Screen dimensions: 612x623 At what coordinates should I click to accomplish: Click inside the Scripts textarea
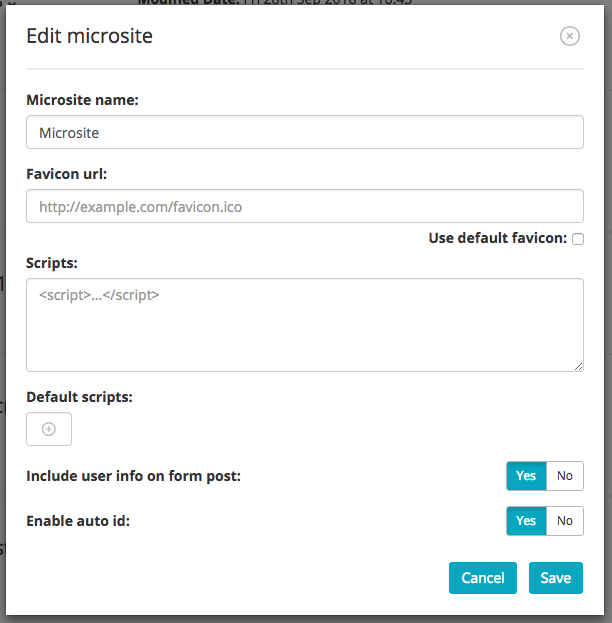coord(305,325)
